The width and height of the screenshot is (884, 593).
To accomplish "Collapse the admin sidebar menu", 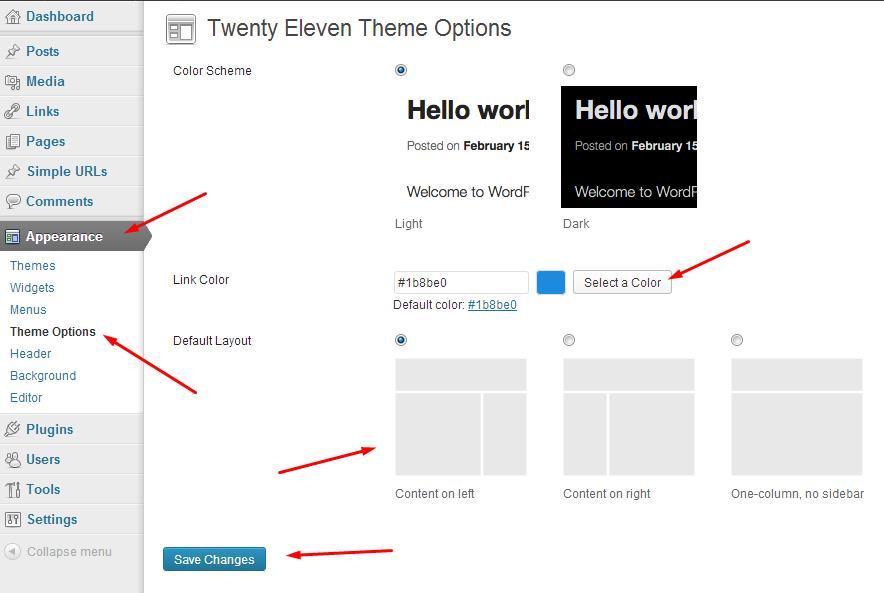I will coord(60,551).
